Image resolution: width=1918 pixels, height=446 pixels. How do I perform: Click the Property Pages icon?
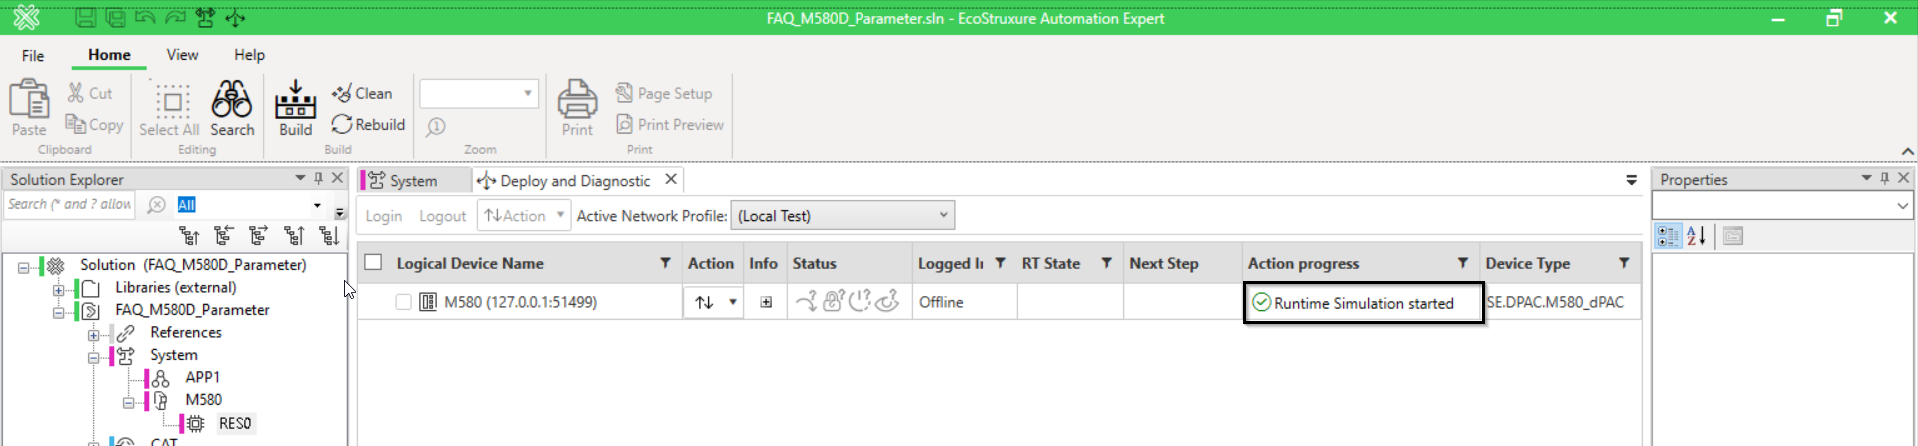[1733, 236]
